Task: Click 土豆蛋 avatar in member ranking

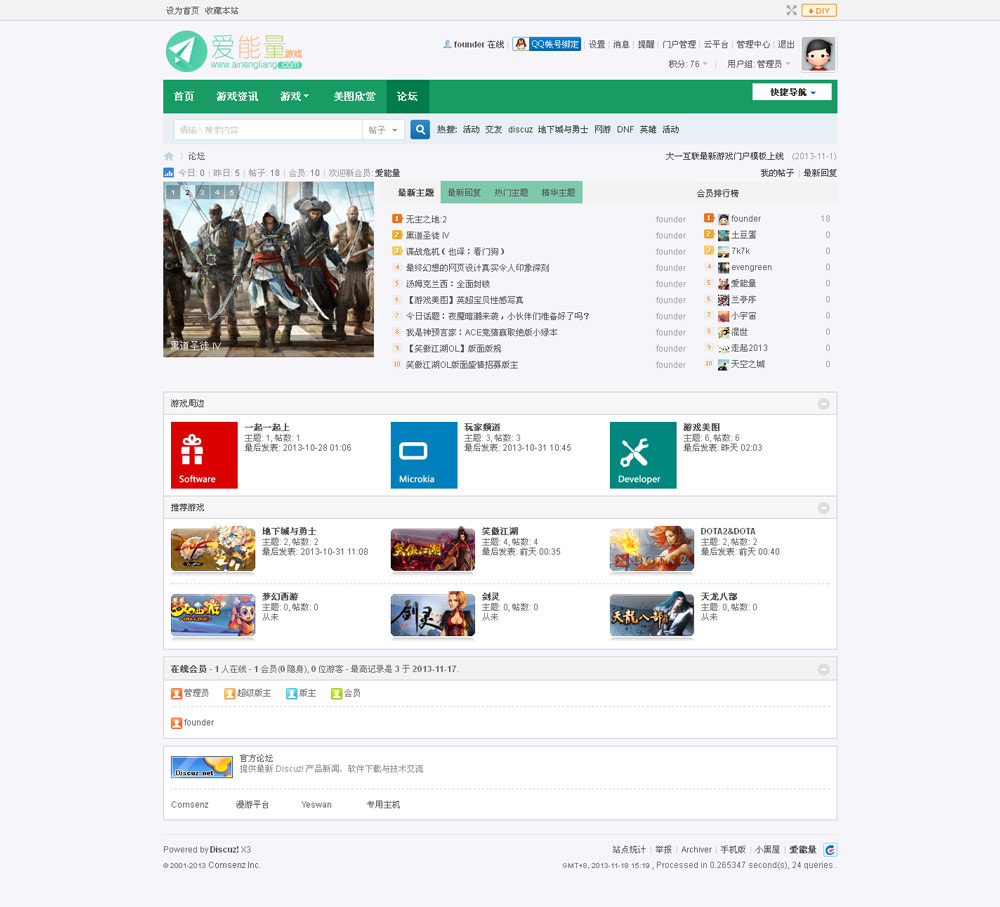Action: click(x=723, y=235)
